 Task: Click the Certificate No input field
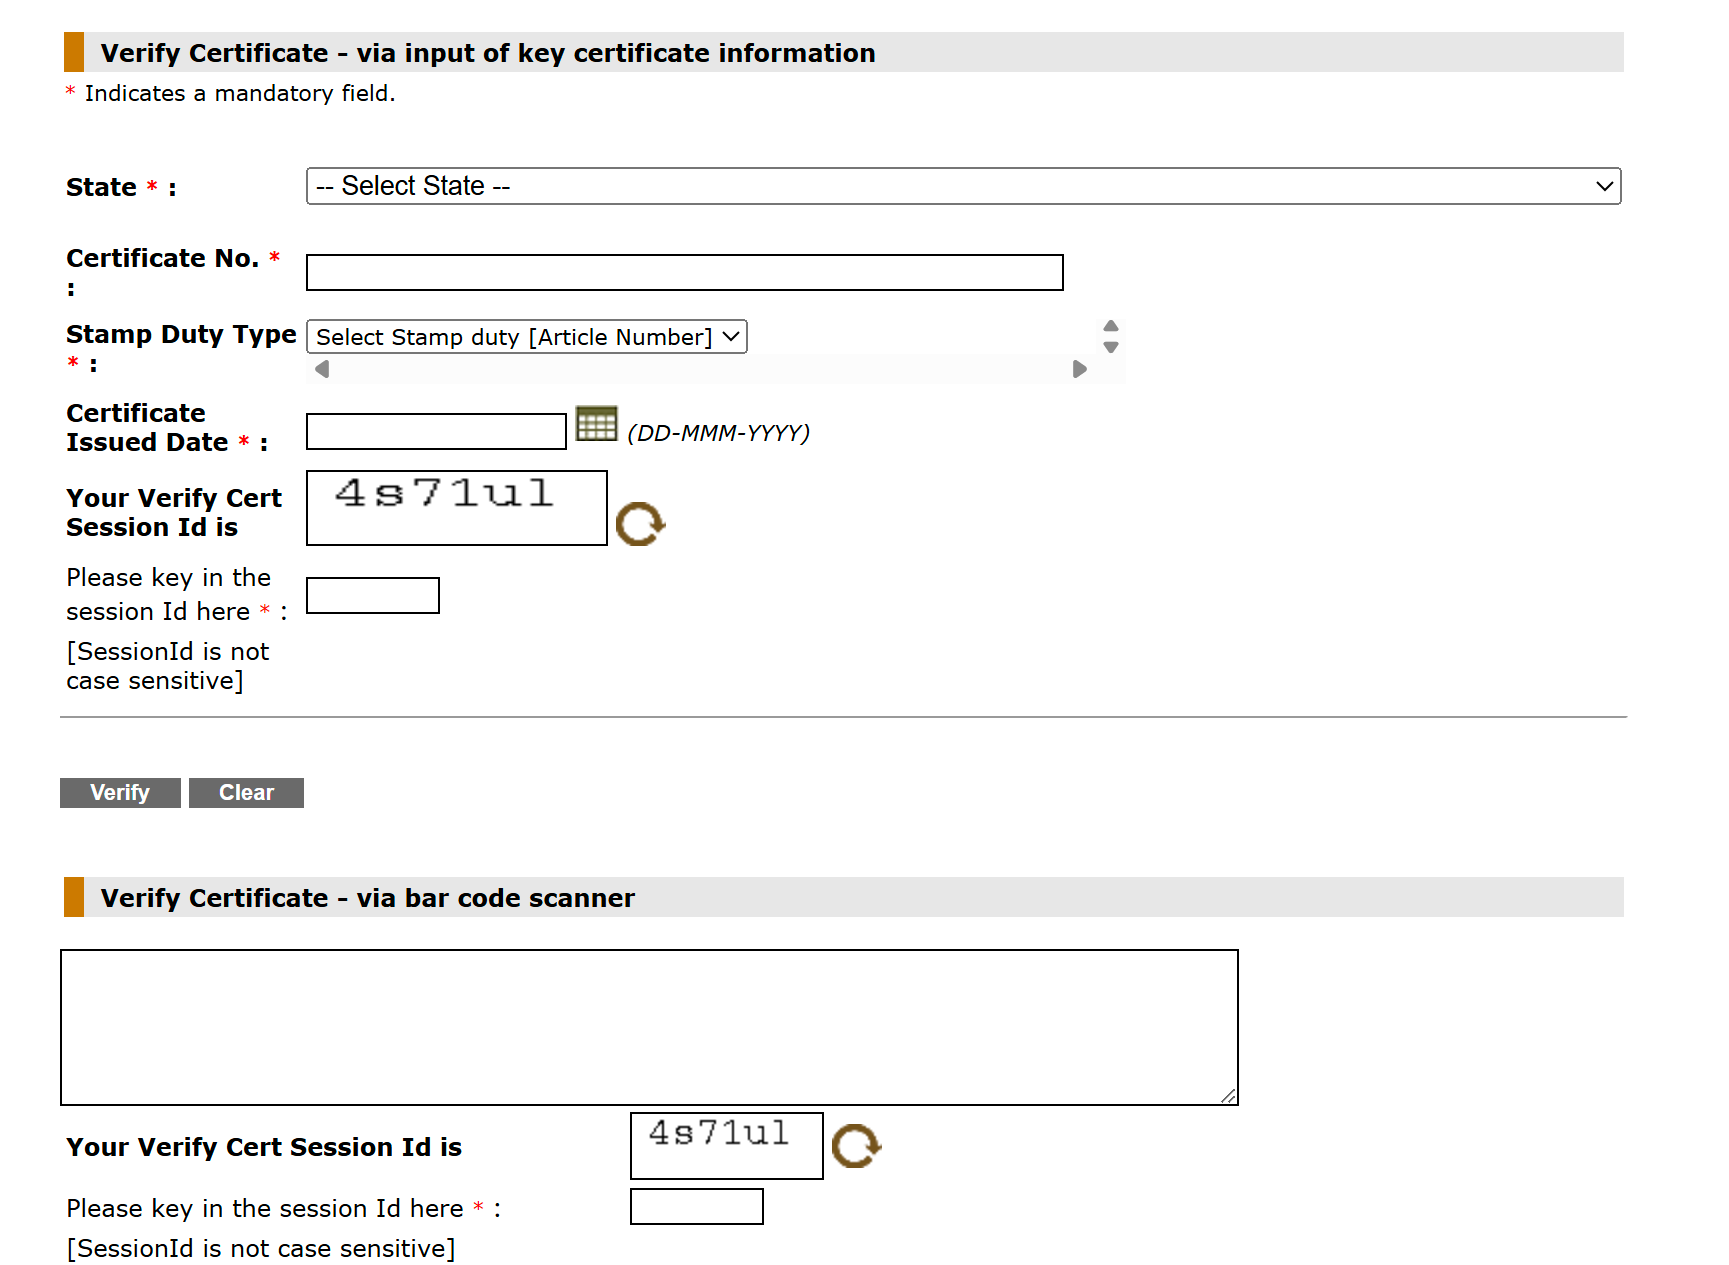[x=683, y=272]
